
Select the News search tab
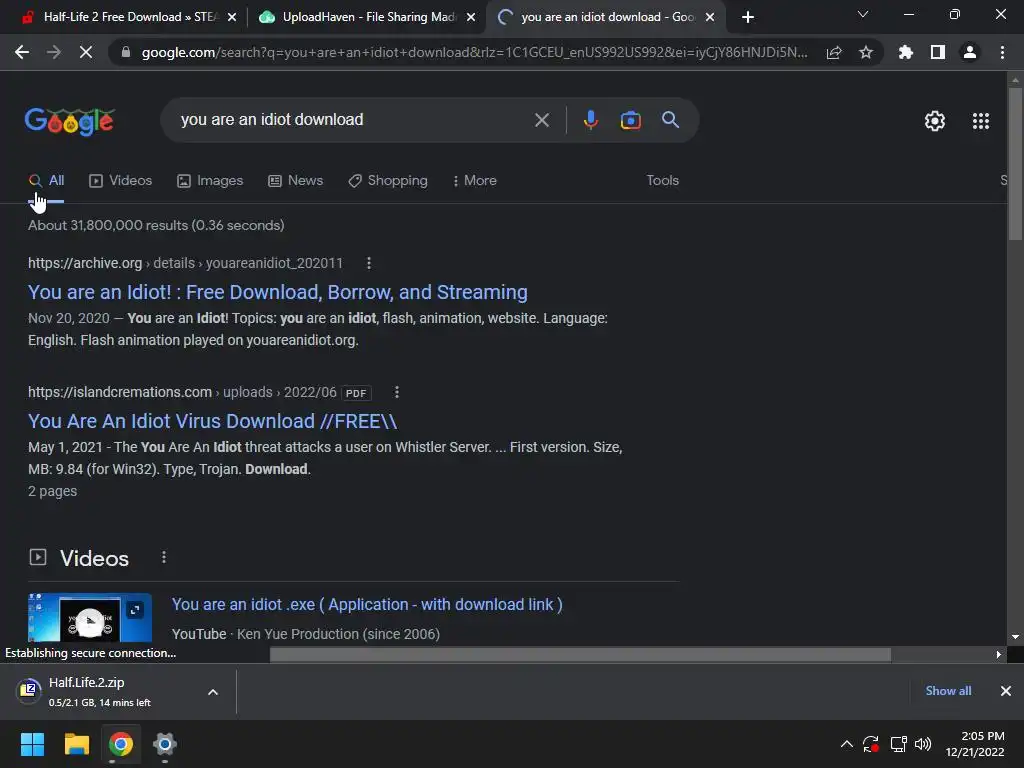[296, 181]
